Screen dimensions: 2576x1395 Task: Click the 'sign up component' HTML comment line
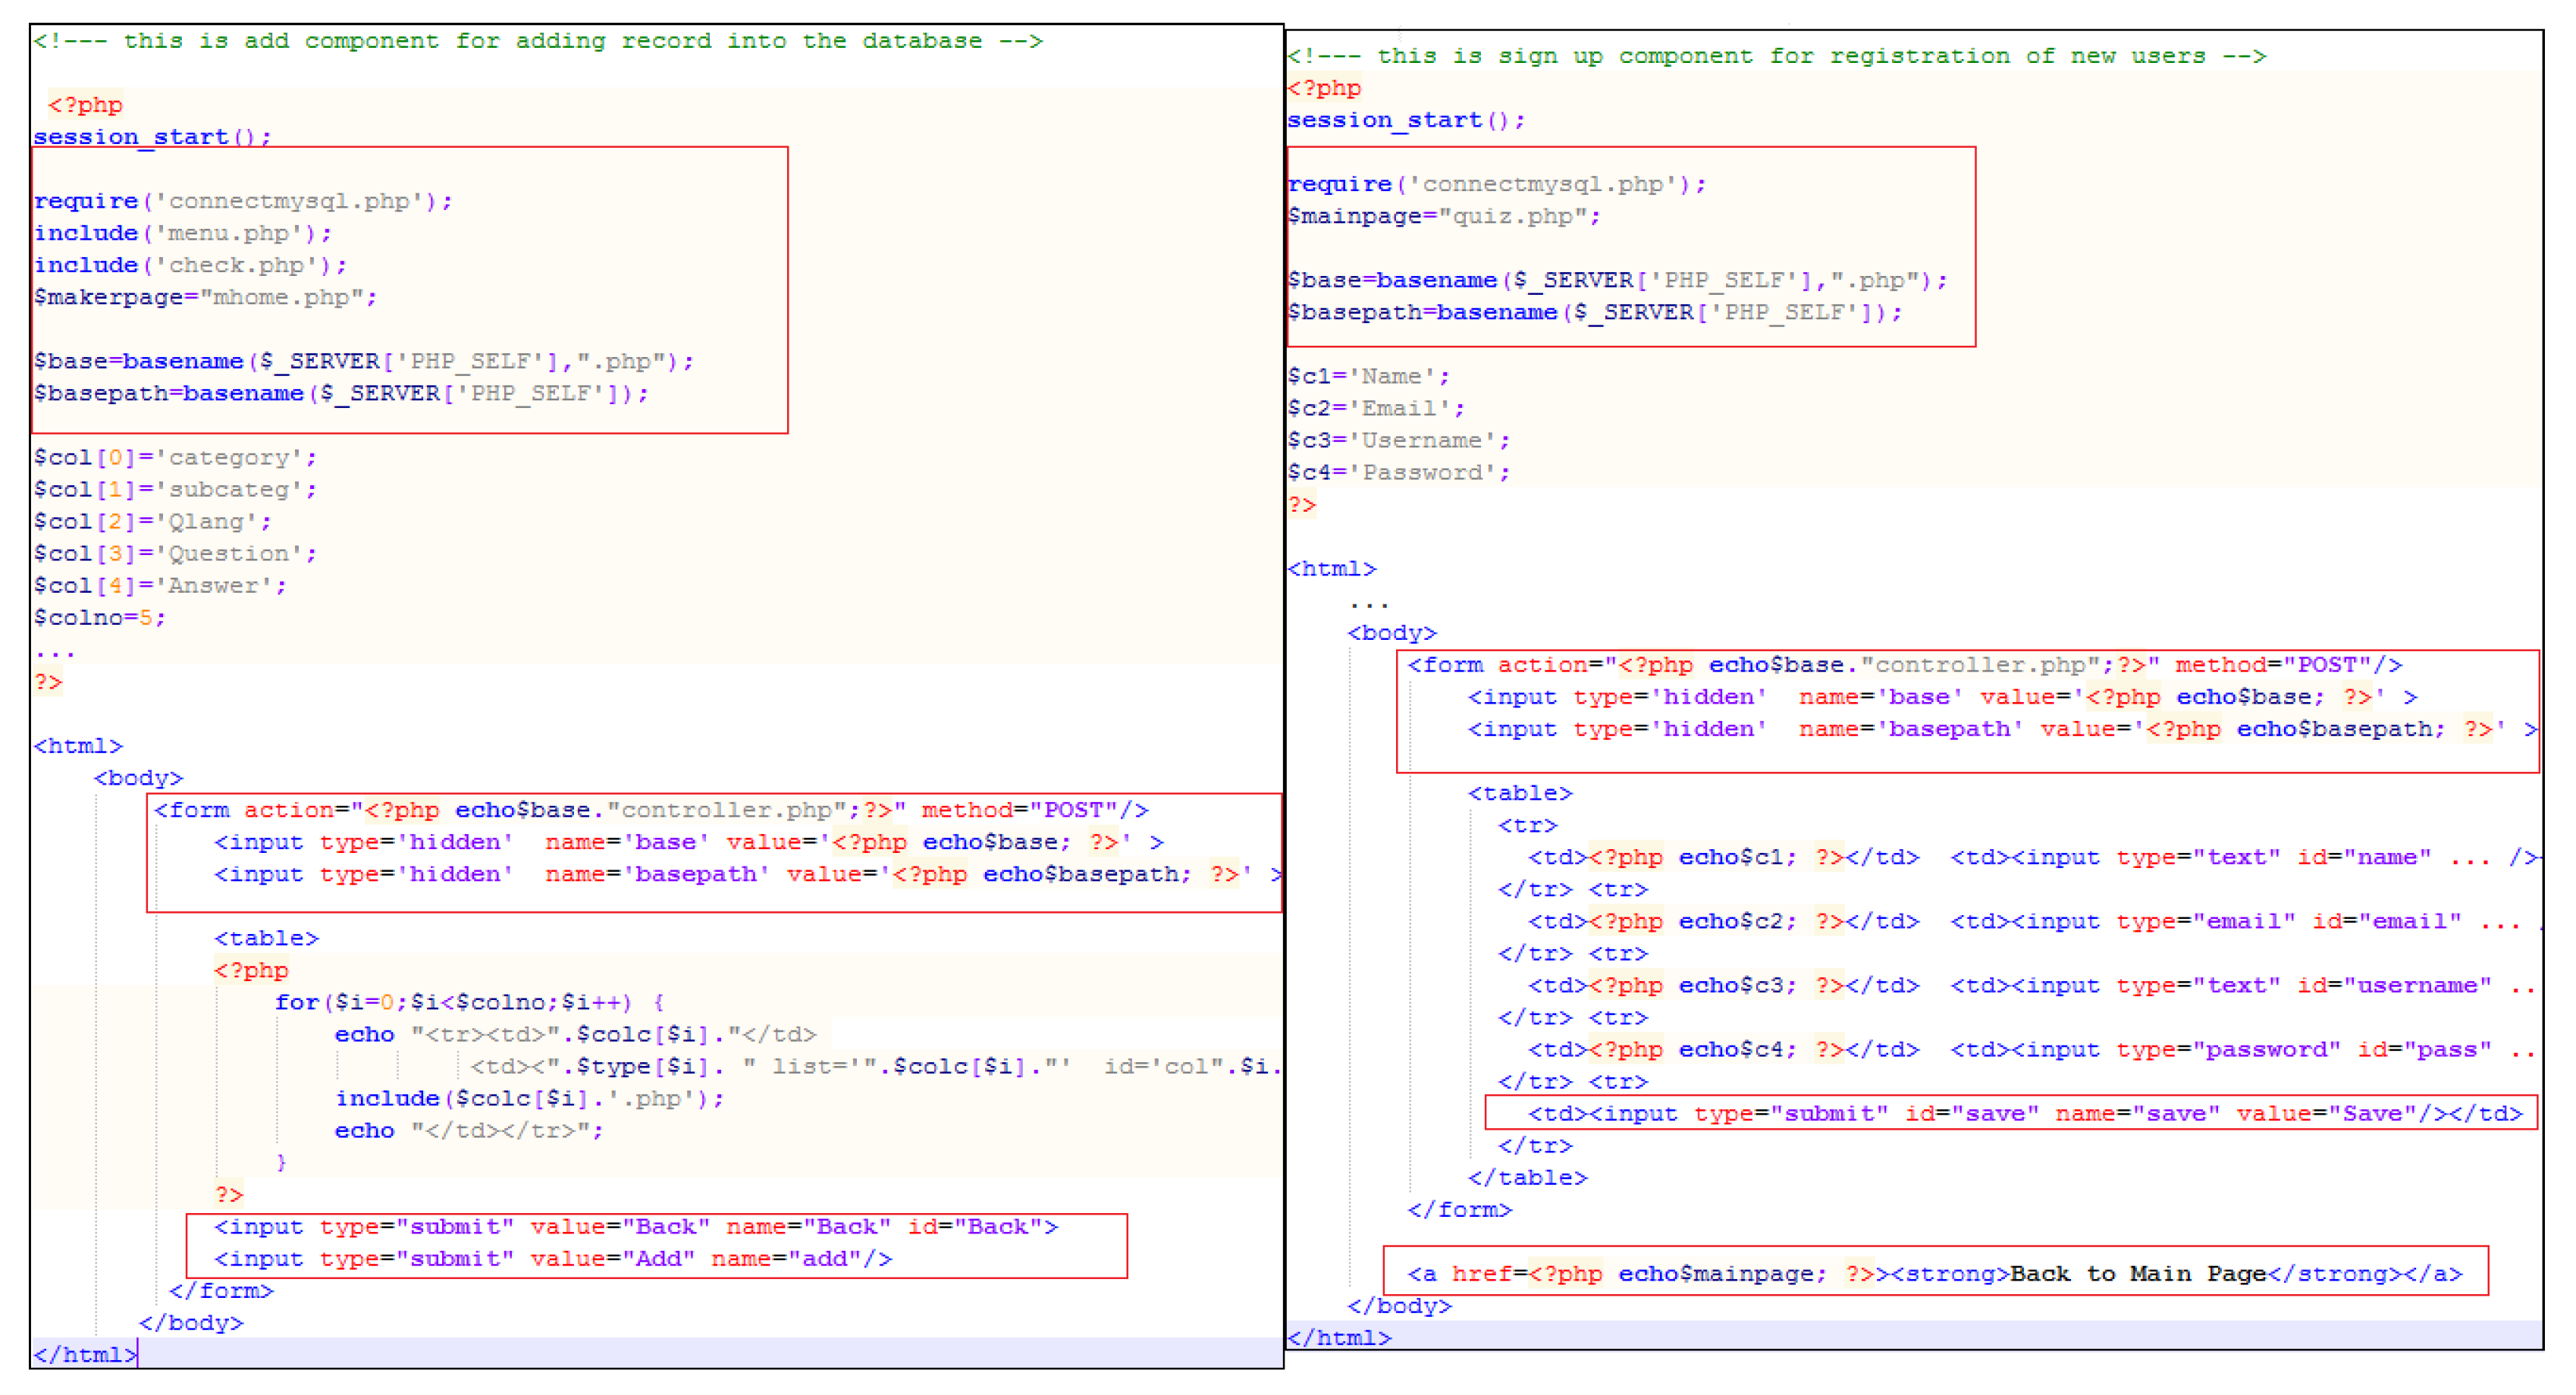(1775, 56)
